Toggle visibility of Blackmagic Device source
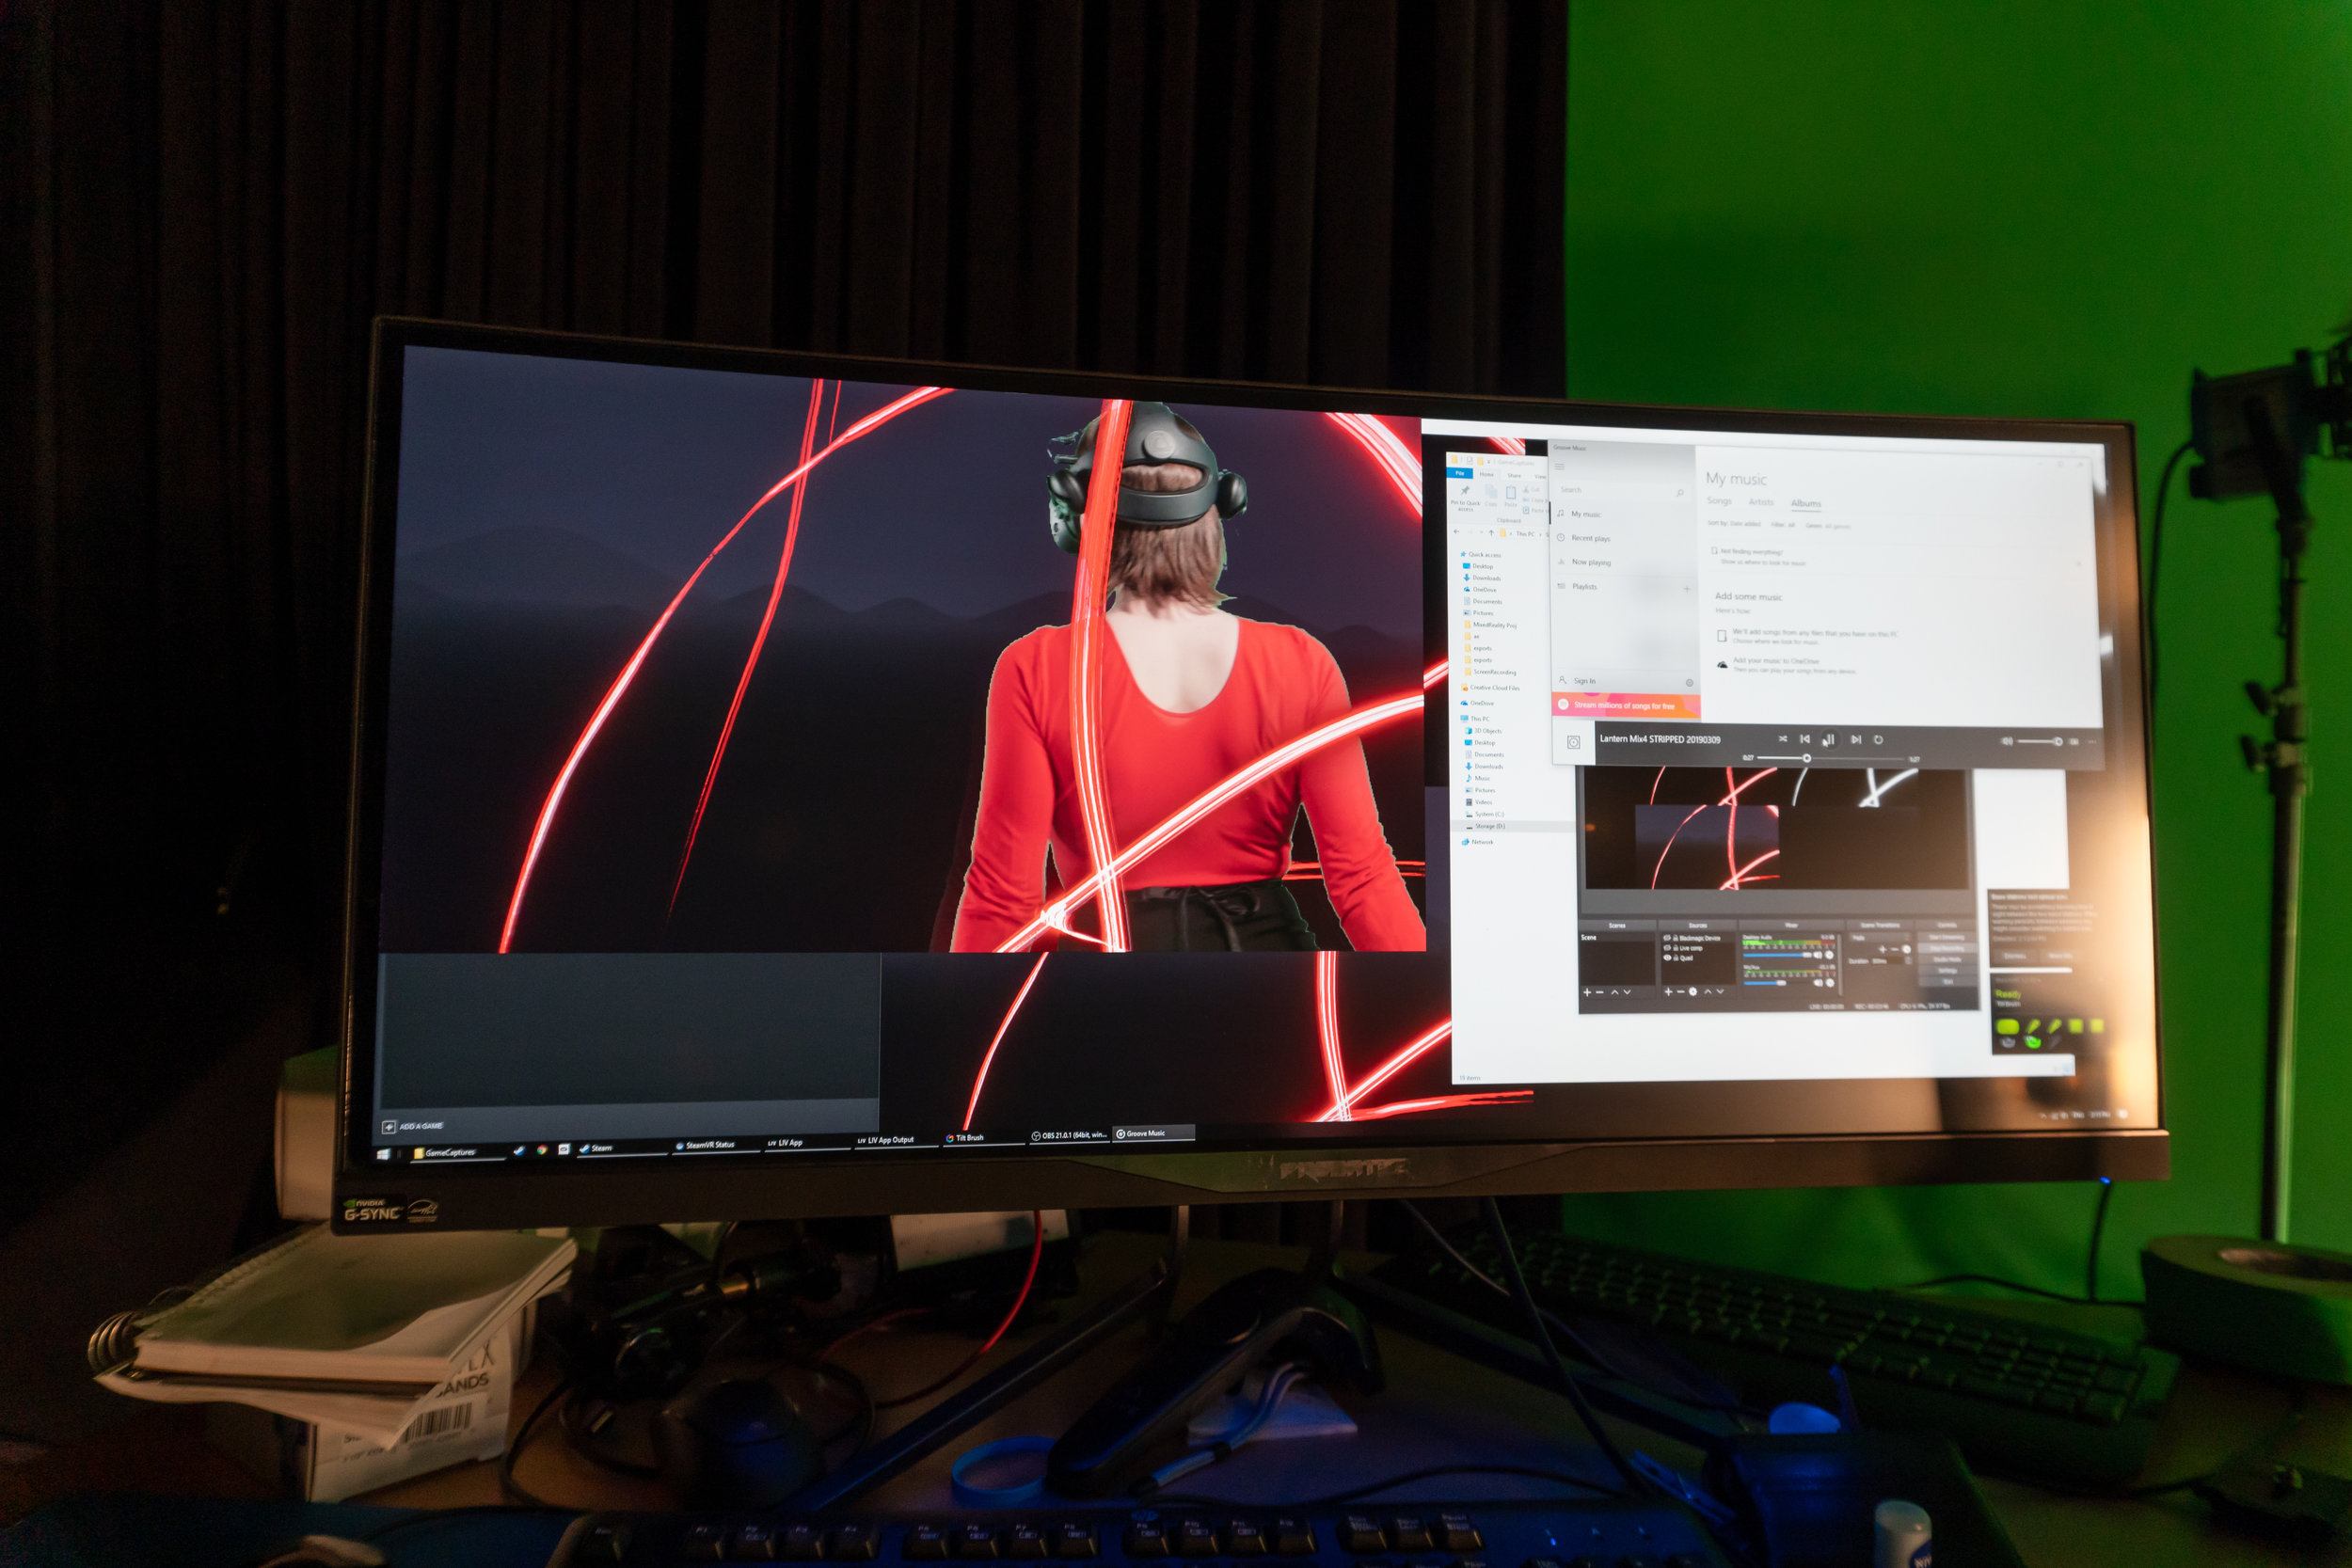 click(1668, 938)
